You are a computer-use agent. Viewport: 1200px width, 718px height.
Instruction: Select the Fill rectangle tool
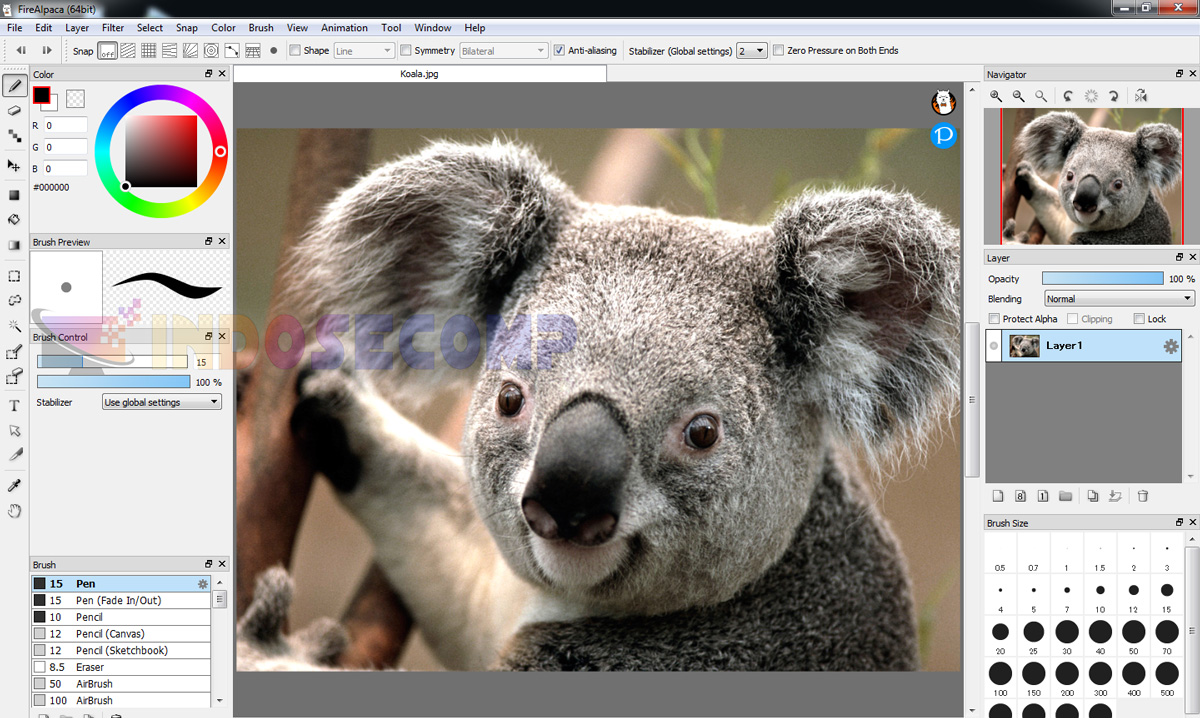(14, 195)
